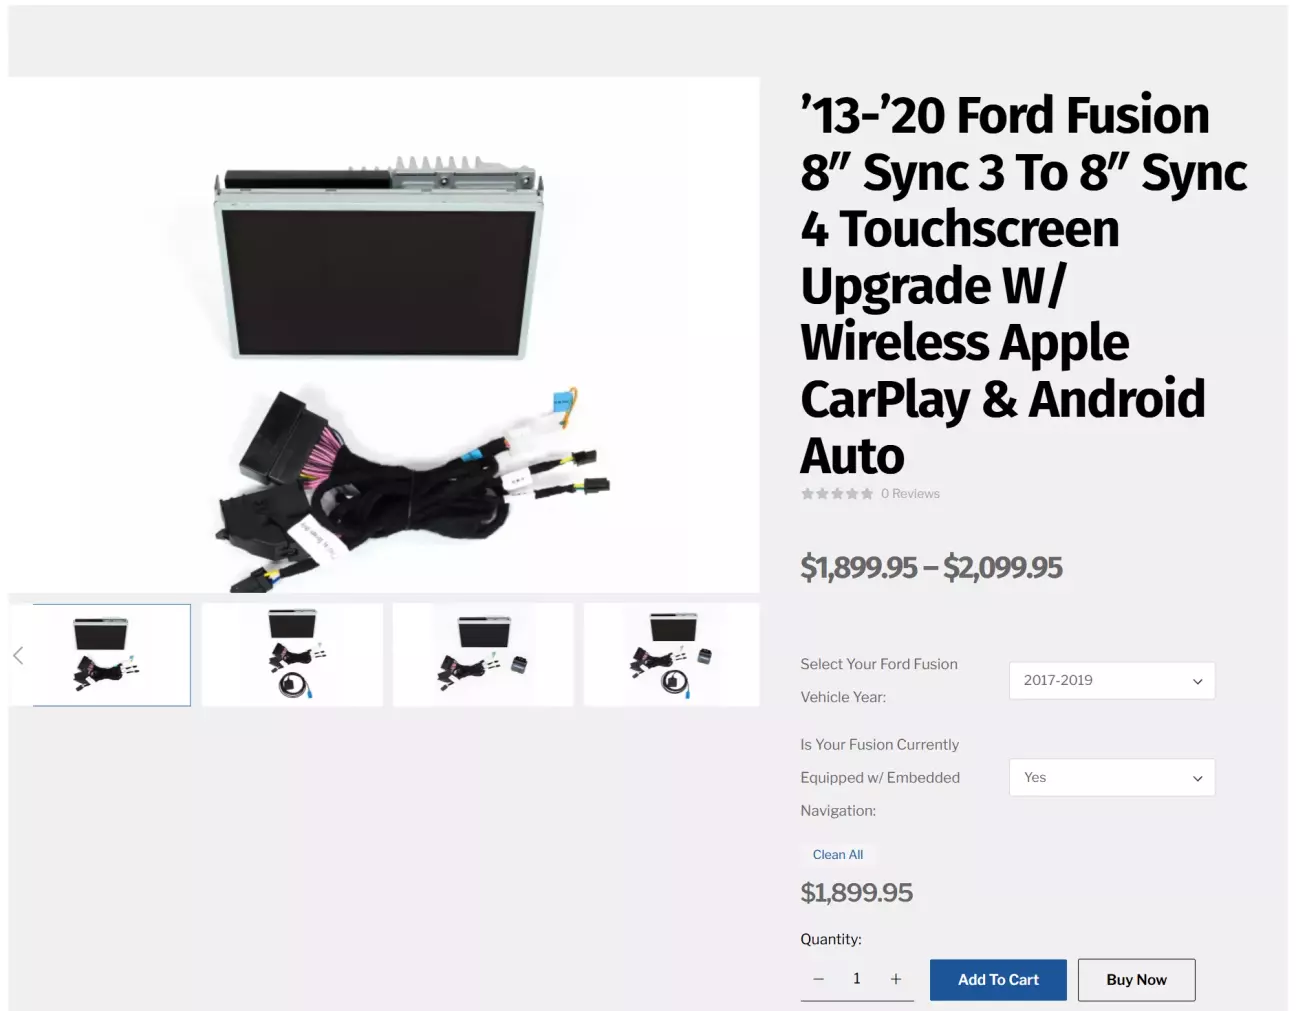Open the 0 Reviews link

point(910,494)
